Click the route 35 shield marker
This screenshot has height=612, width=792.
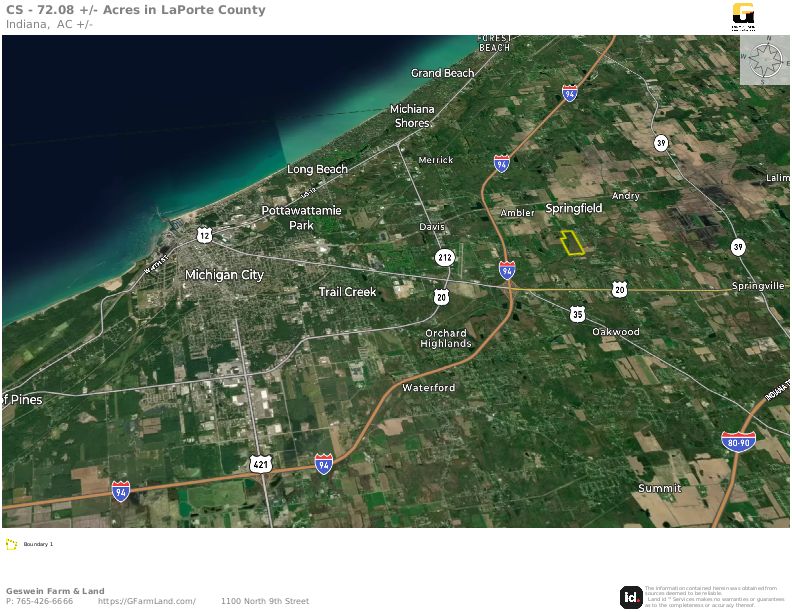click(x=577, y=314)
